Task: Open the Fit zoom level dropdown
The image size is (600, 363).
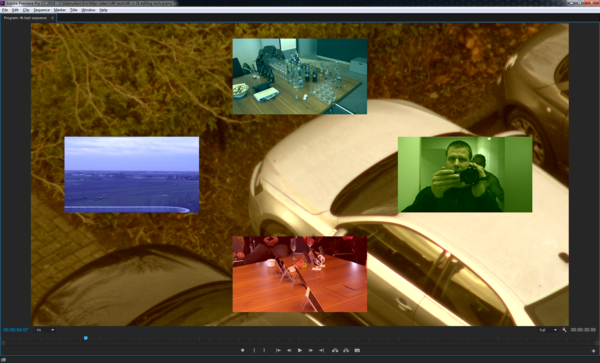Action: pyautogui.click(x=45, y=330)
